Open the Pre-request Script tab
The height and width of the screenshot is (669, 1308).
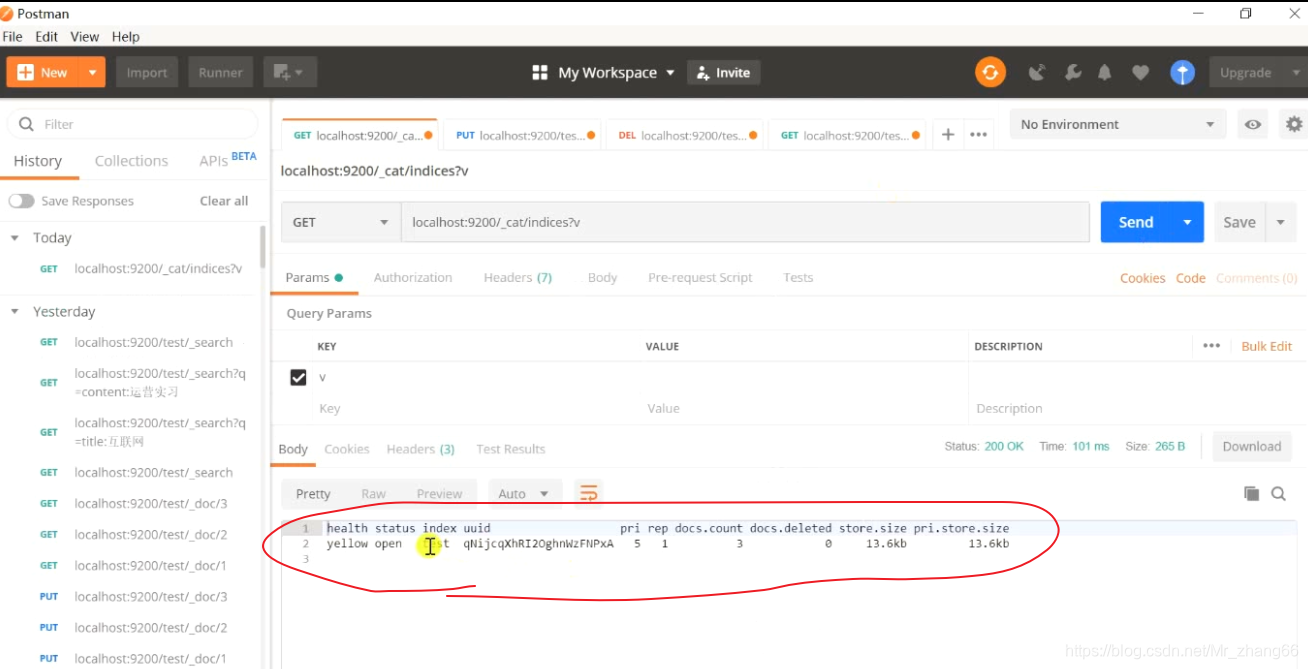point(700,277)
